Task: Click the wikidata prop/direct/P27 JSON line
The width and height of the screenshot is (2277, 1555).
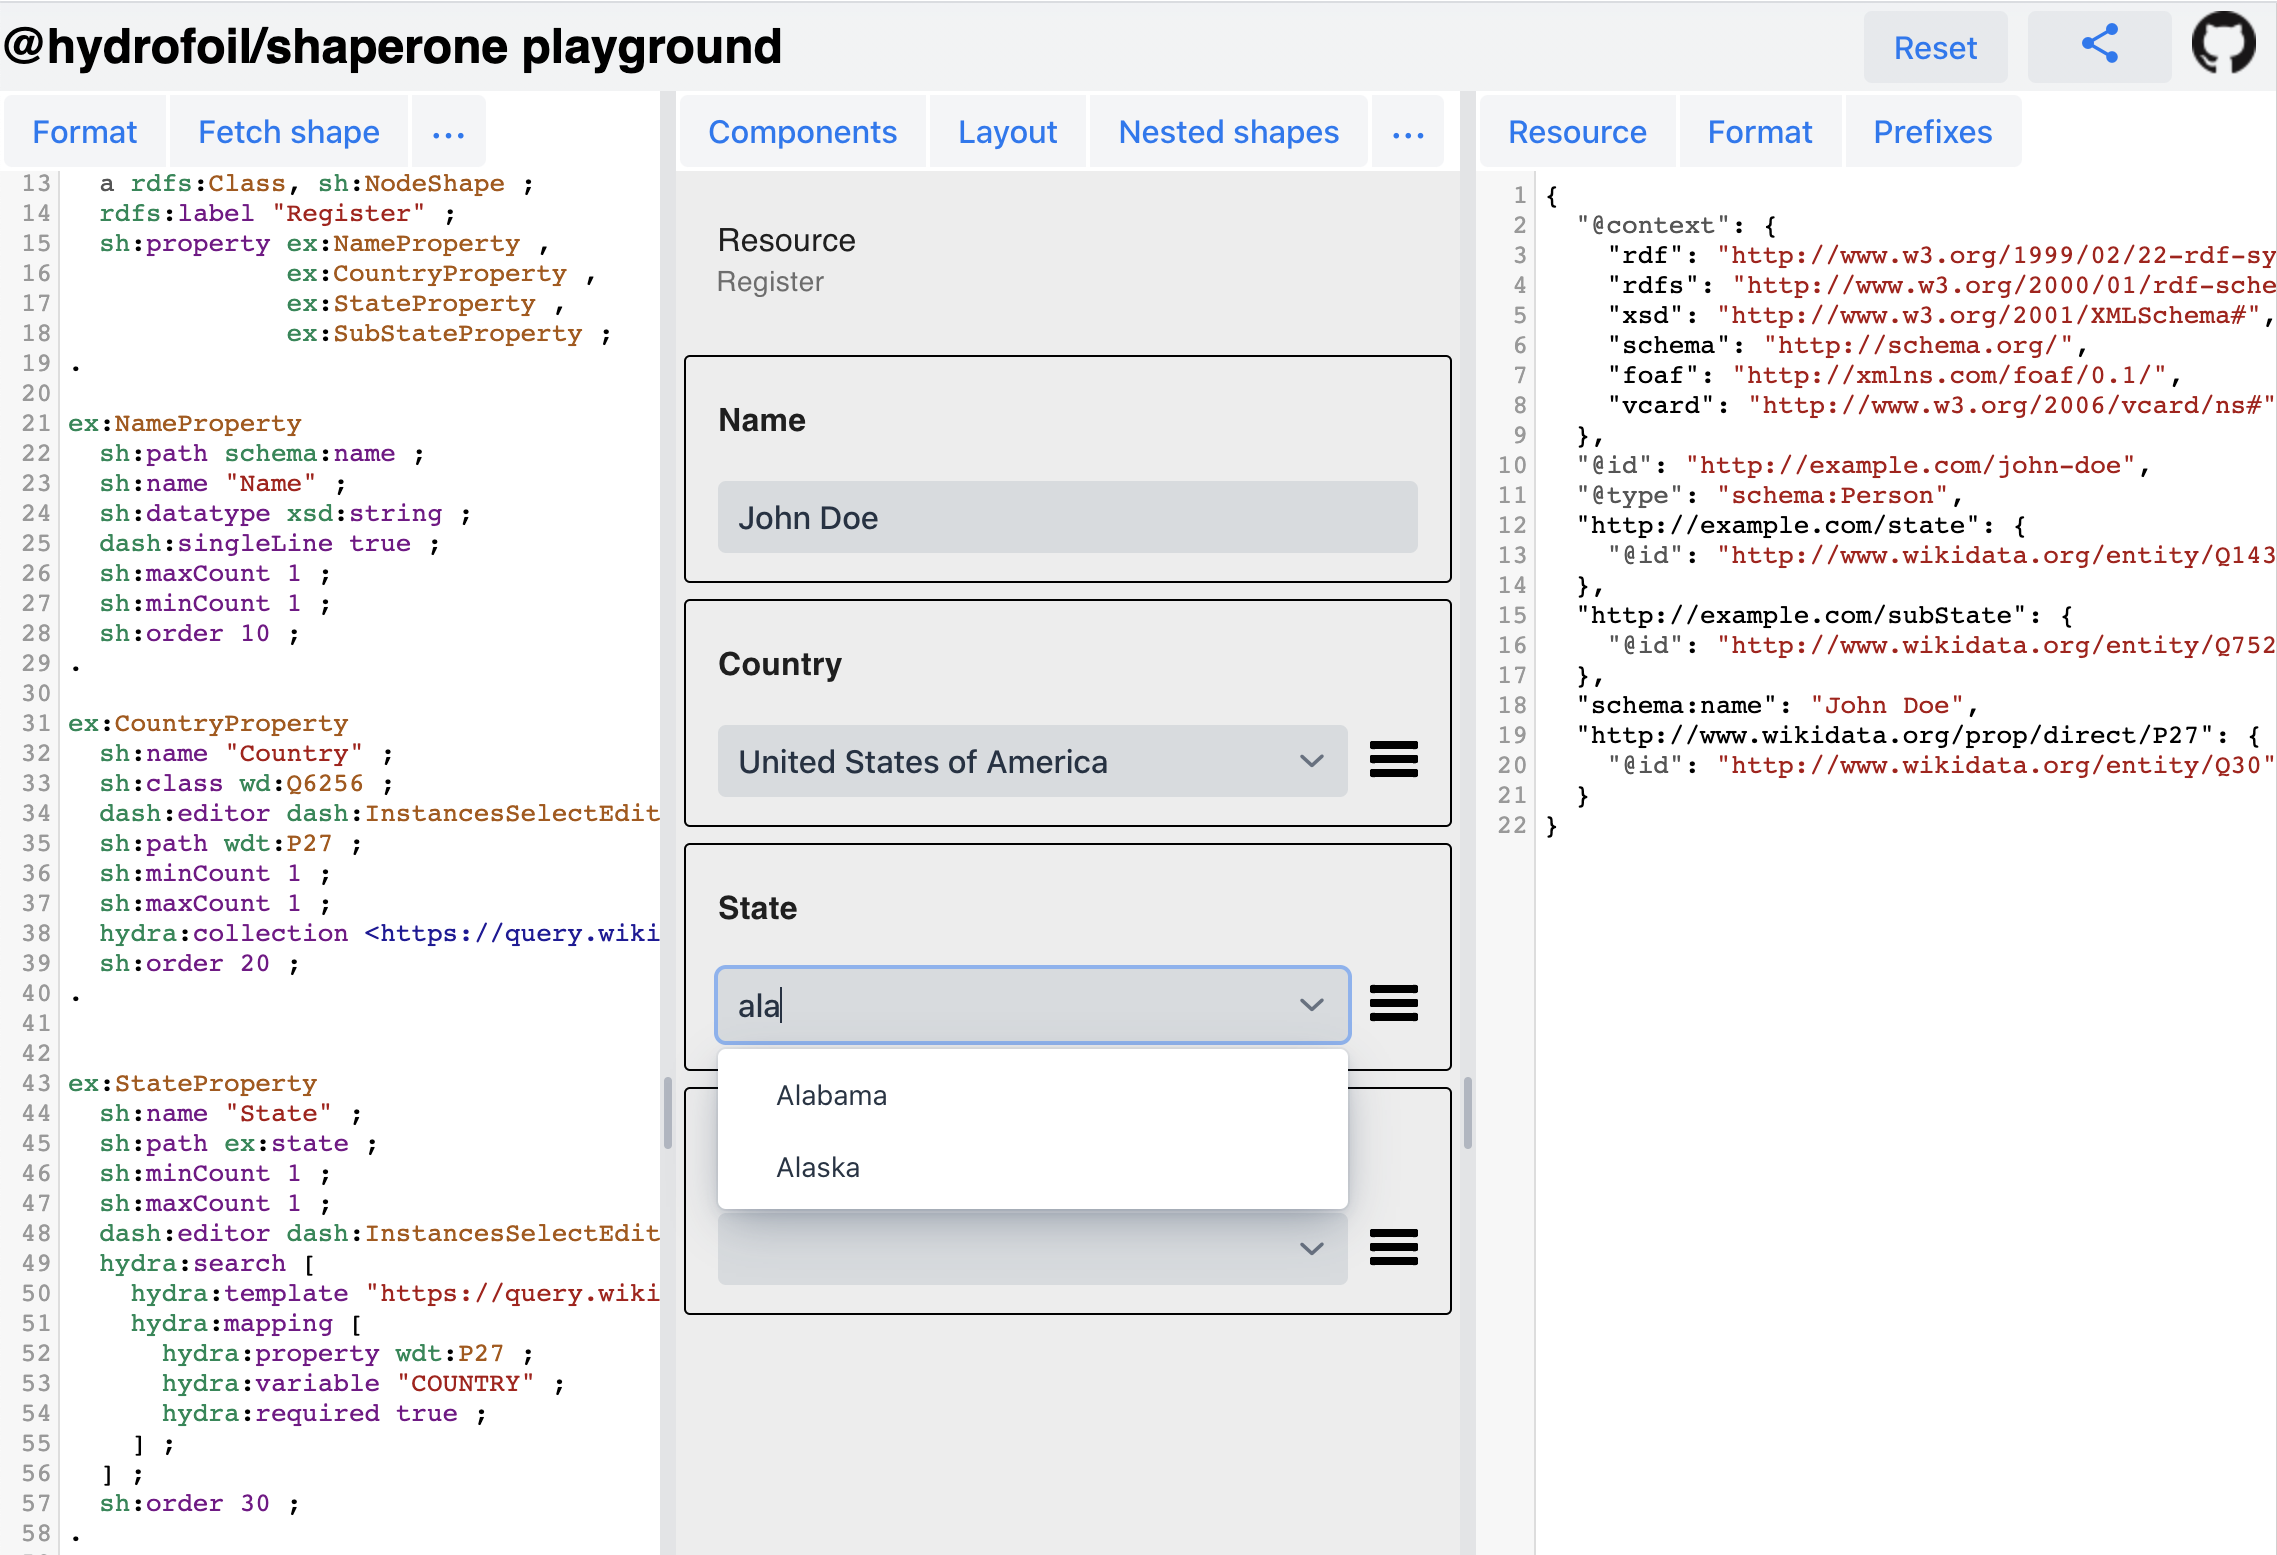Action: (1917, 735)
